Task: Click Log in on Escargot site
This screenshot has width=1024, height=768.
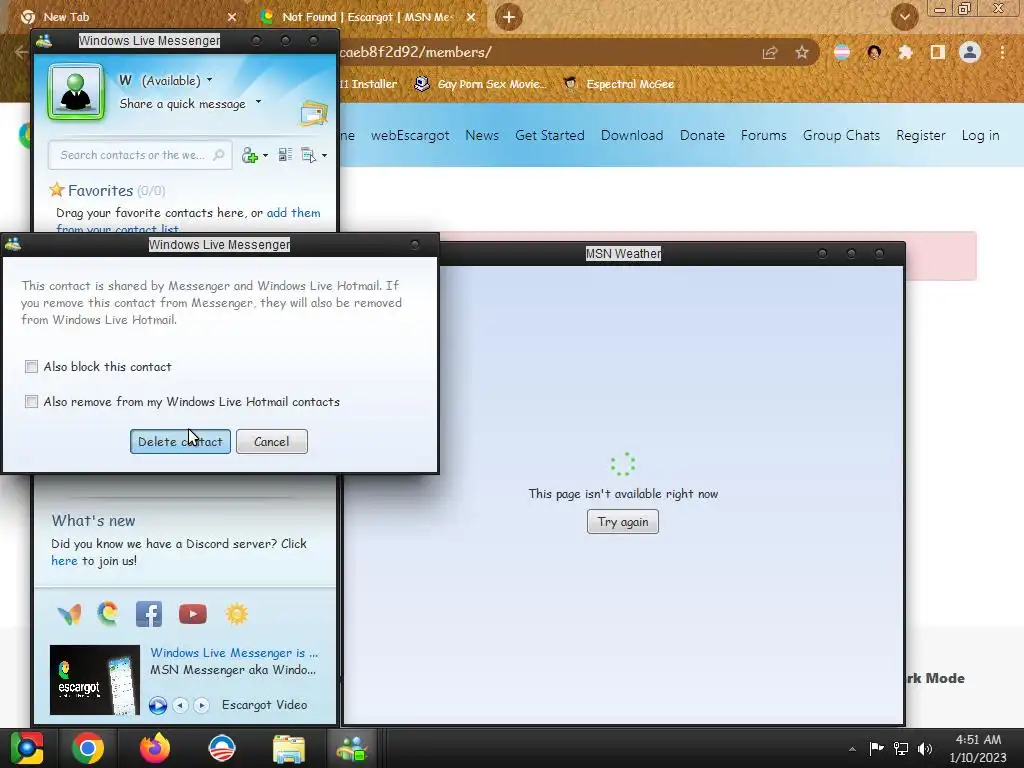Action: pyautogui.click(x=980, y=135)
